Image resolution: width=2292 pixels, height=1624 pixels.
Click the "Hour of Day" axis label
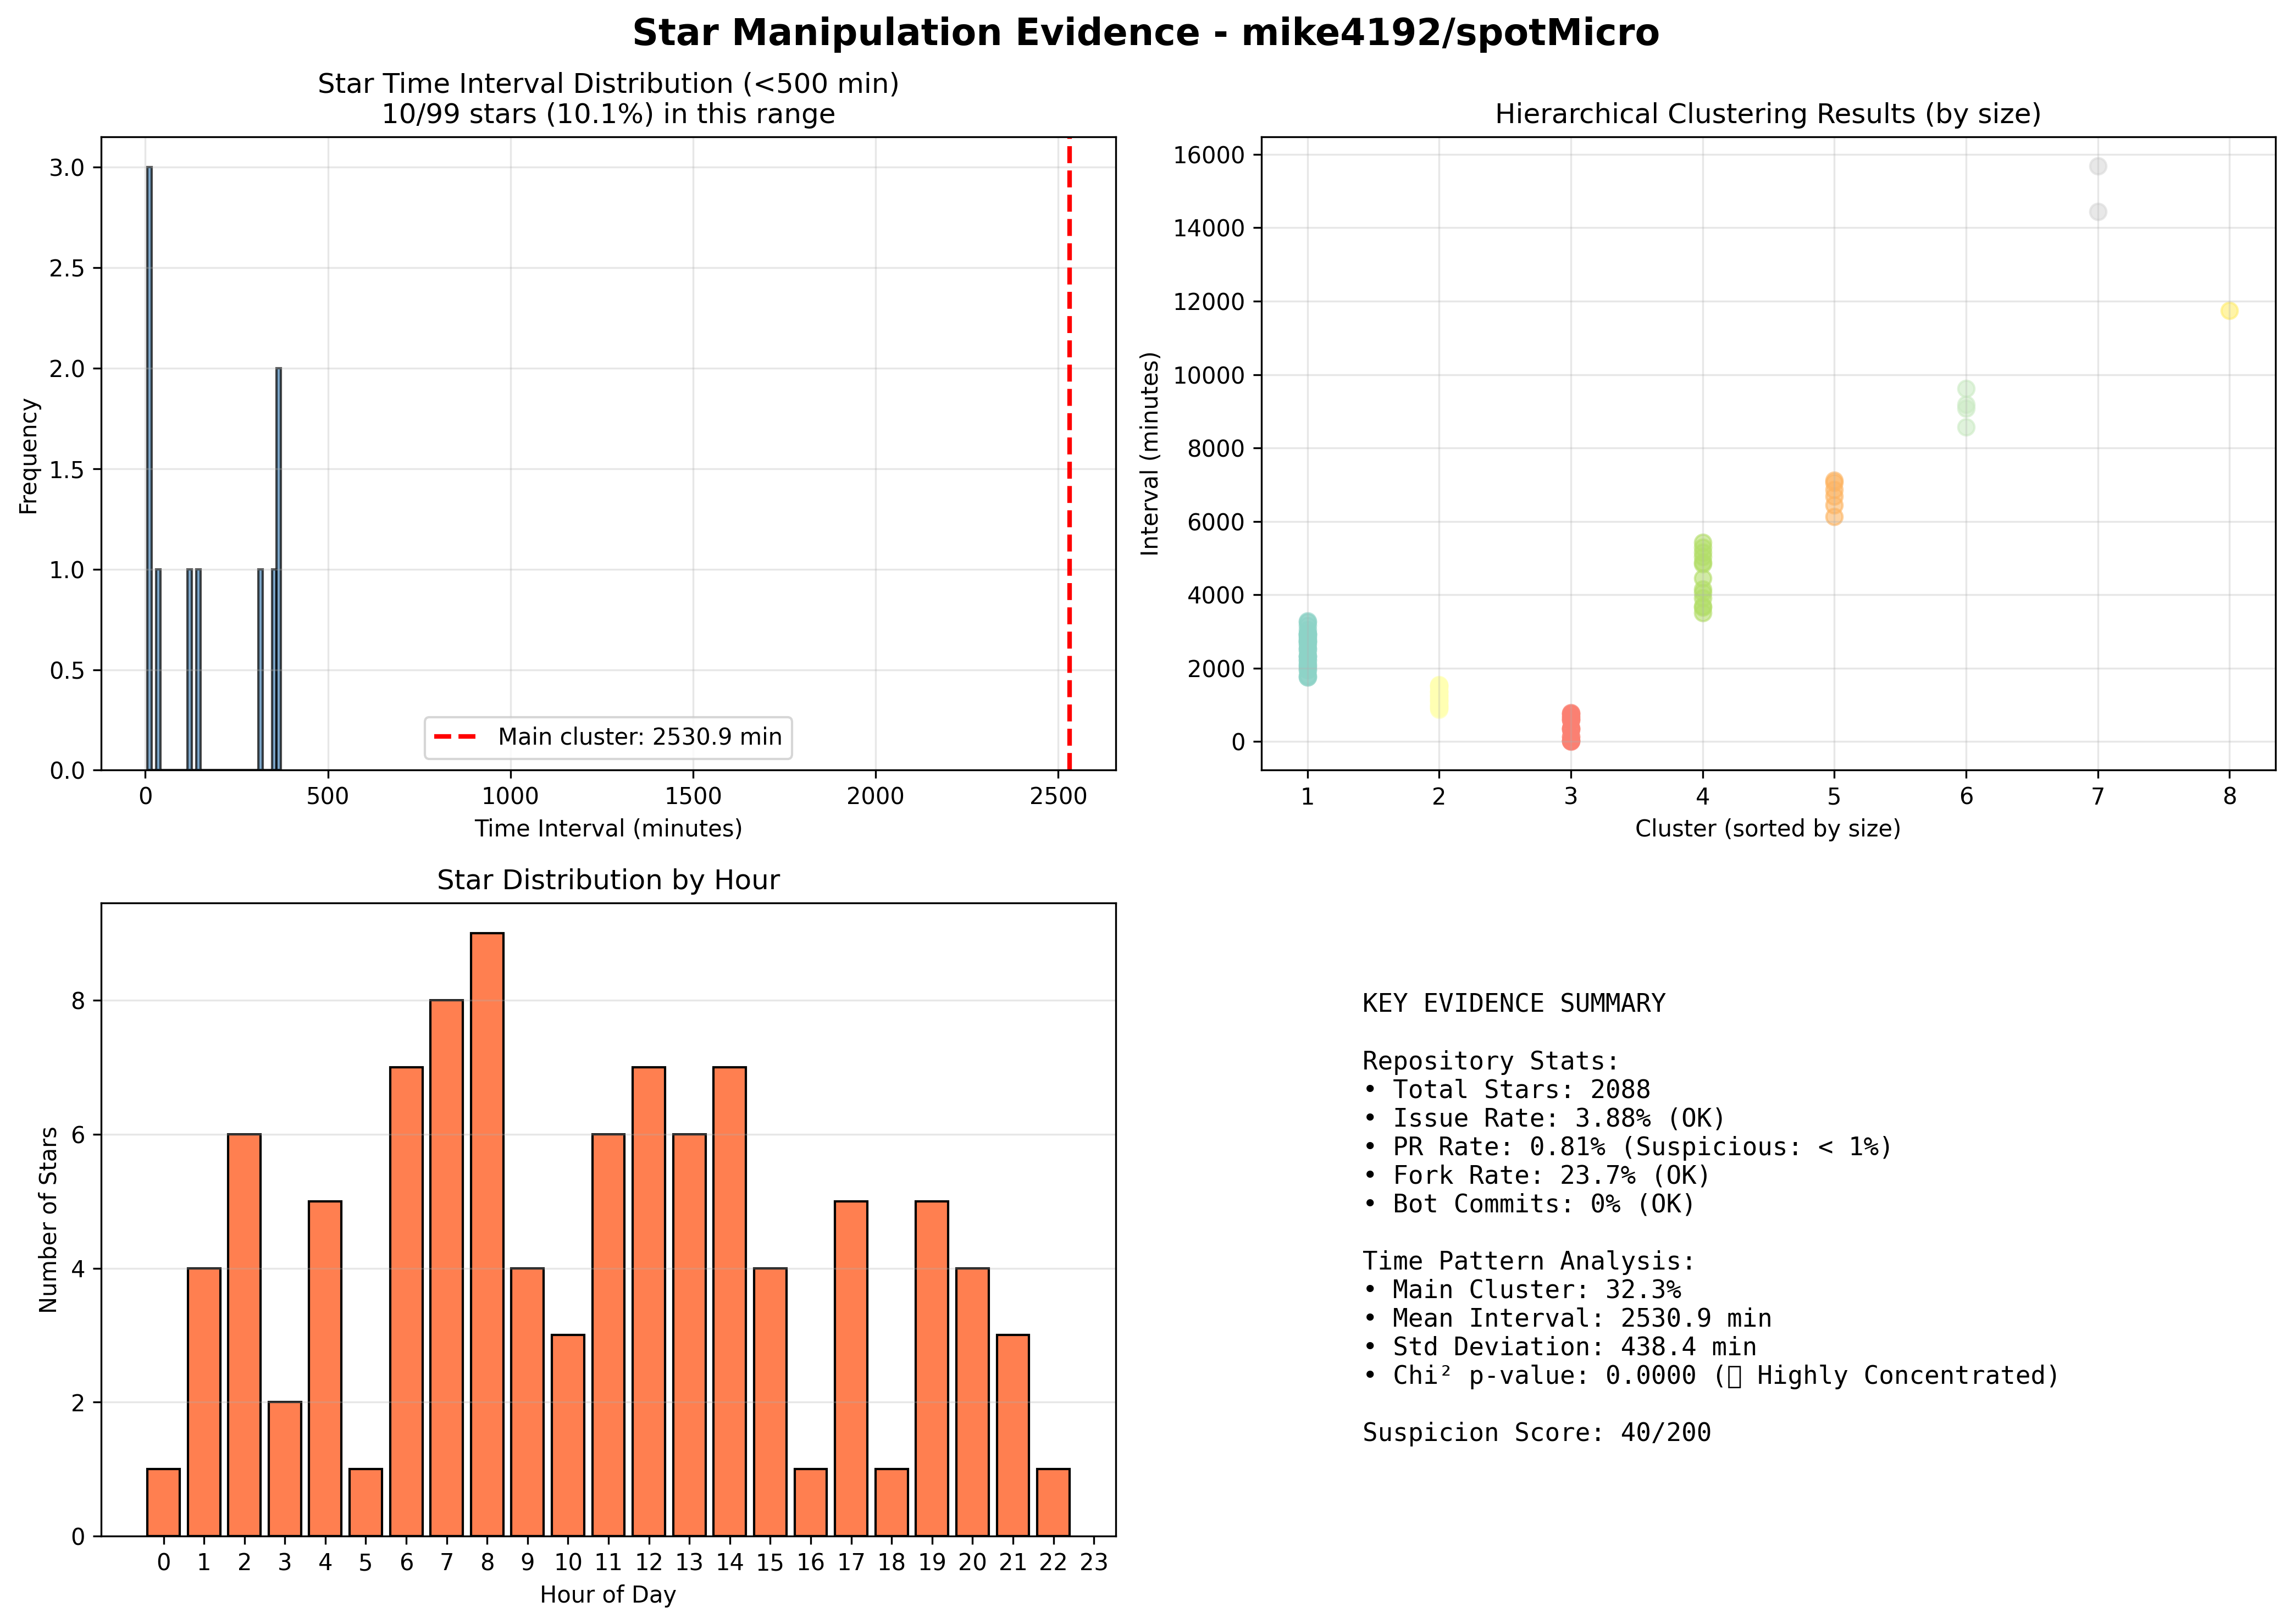608,1594
